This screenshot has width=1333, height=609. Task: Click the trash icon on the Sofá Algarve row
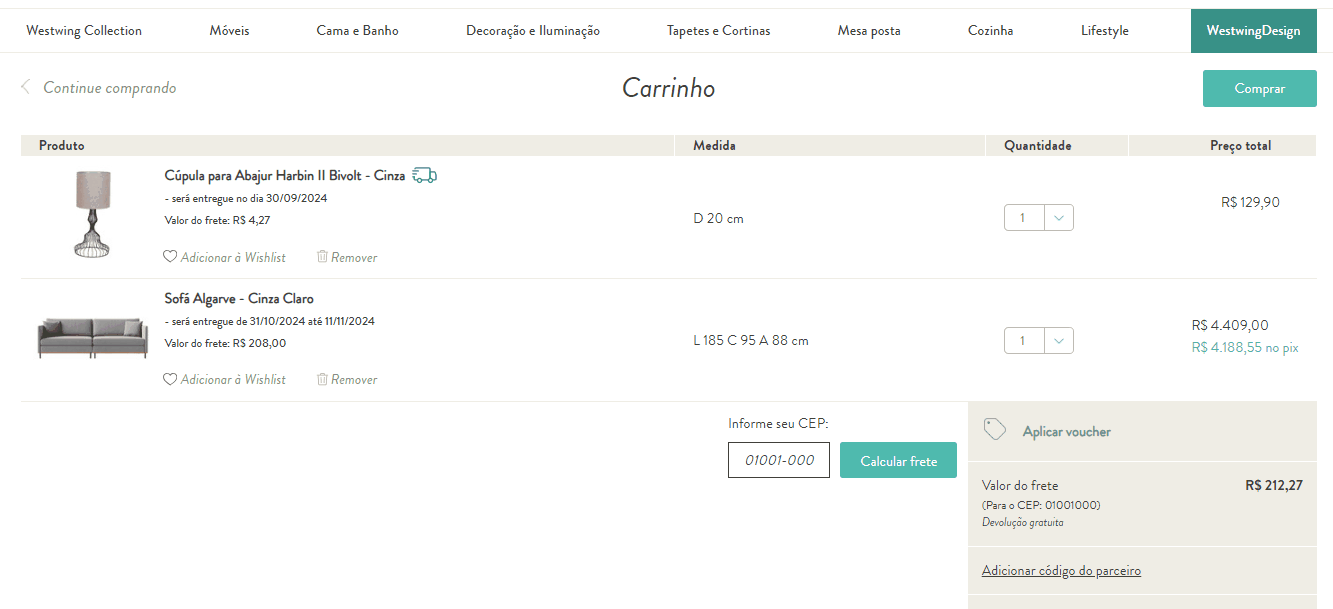point(322,379)
